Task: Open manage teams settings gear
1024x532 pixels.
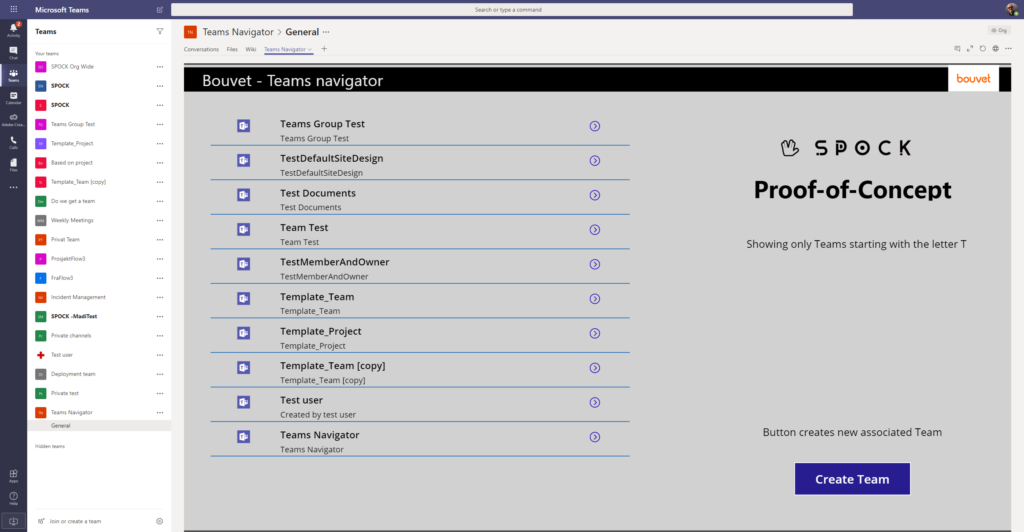Action: [x=159, y=521]
